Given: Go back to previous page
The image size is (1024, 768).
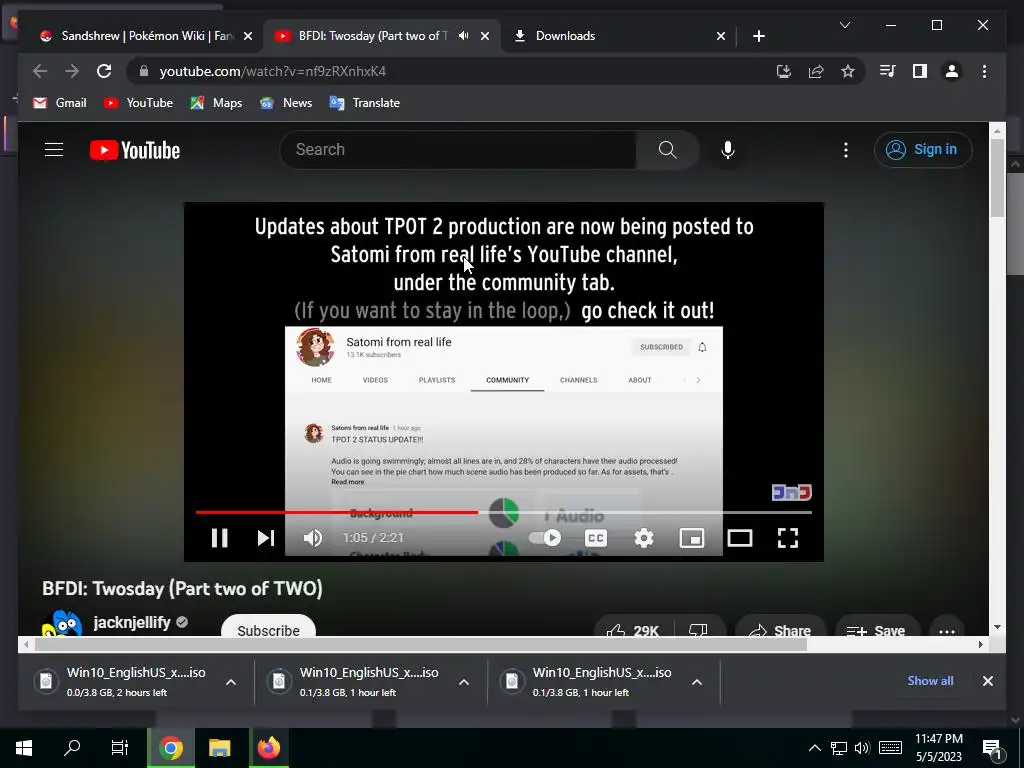Looking at the screenshot, I should pos(40,71).
